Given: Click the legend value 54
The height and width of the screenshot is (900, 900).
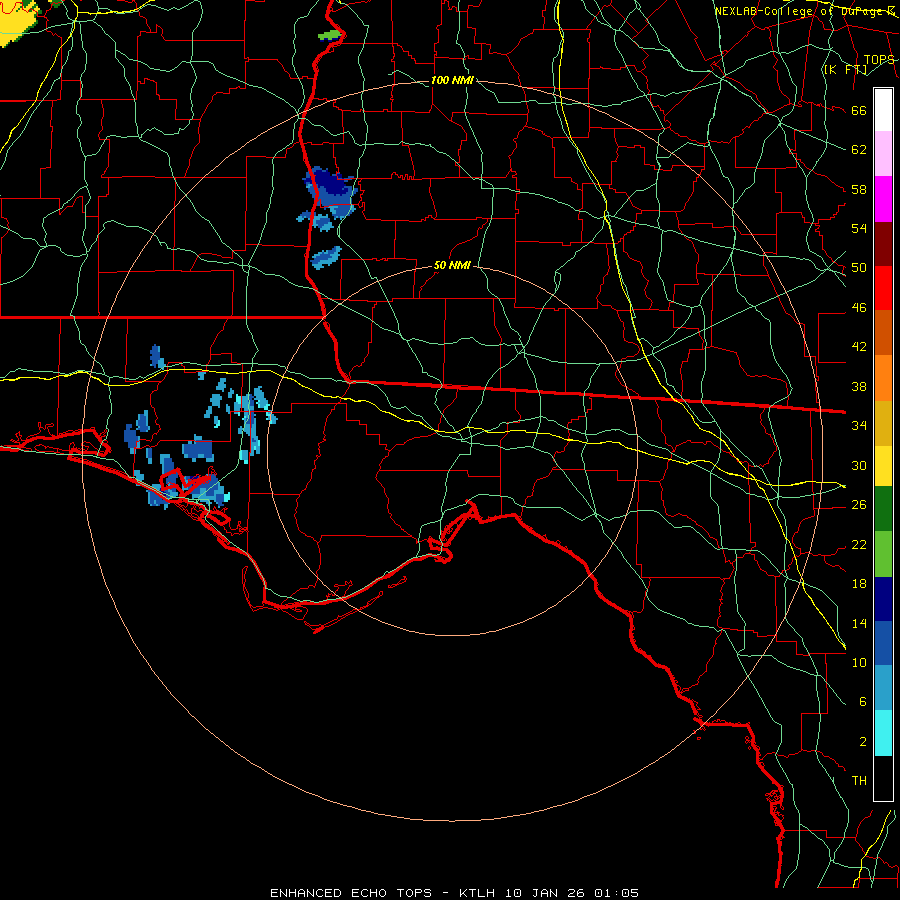Looking at the screenshot, I should (859, 228).
